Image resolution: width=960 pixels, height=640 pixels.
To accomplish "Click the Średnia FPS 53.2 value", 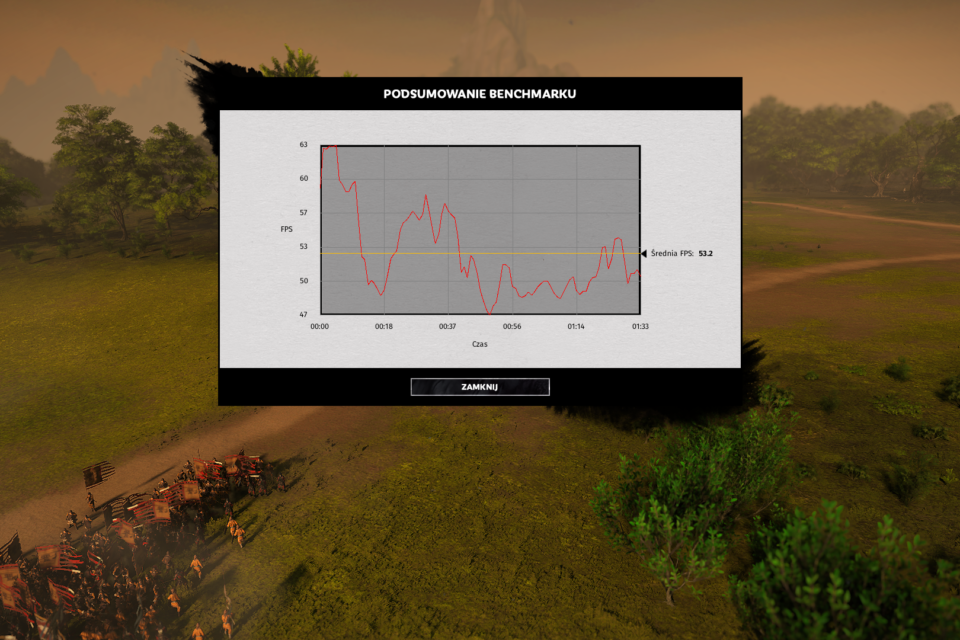I will pos(705,254).
